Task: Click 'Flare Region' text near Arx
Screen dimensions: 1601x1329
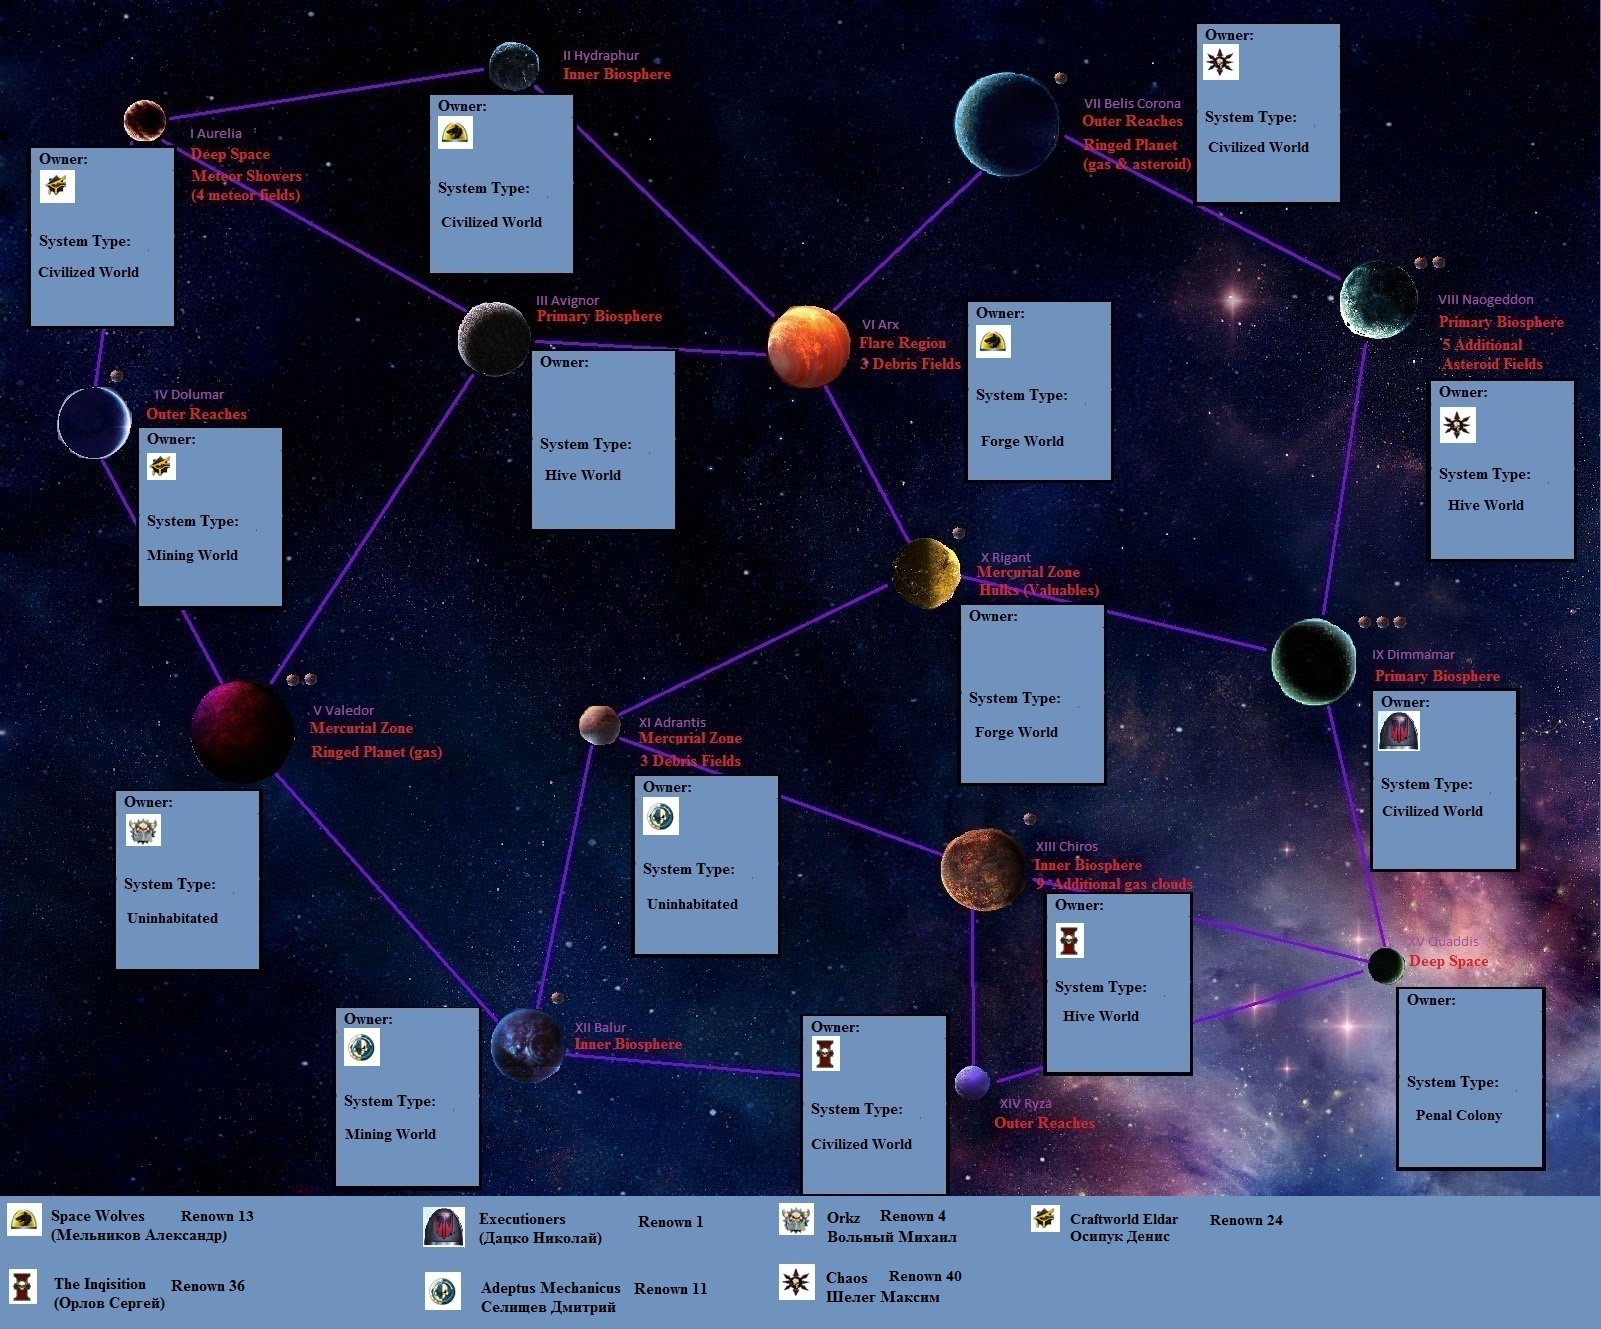Action: [x=902, y=343]
